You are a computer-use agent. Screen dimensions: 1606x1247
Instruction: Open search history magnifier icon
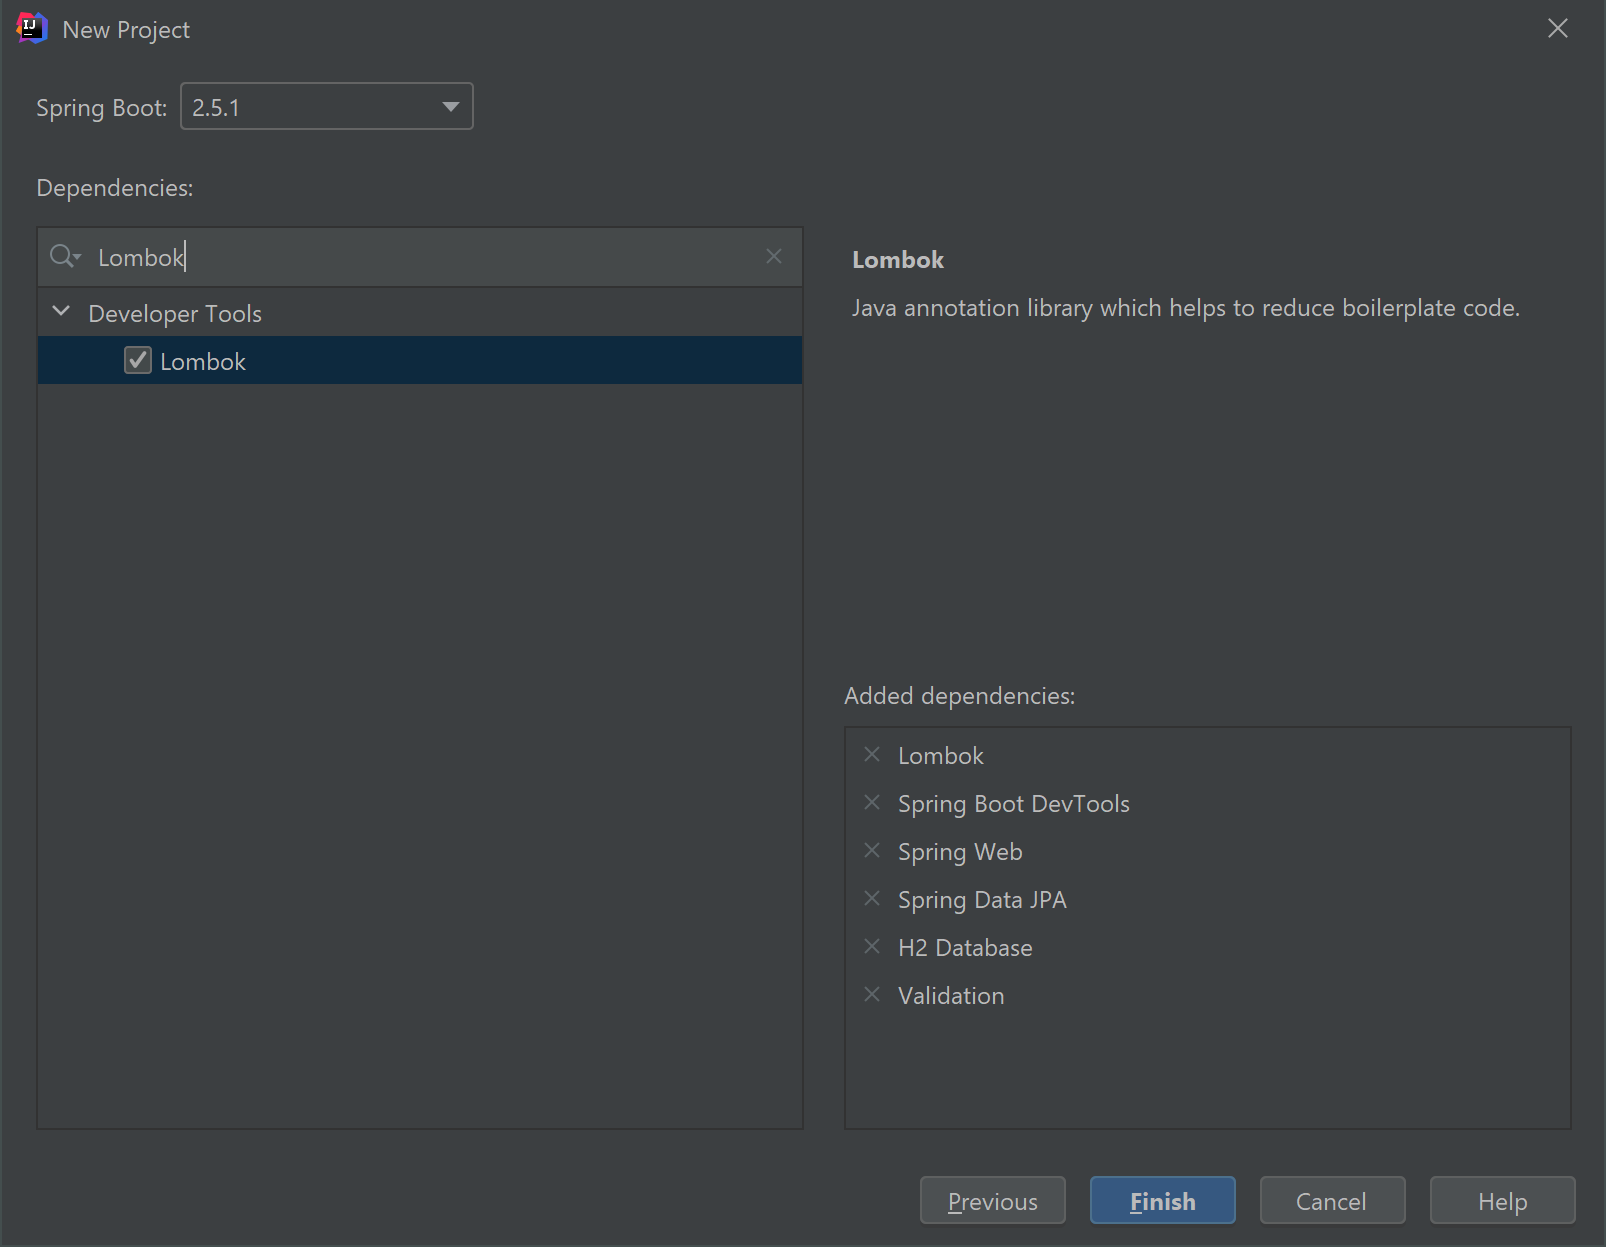64,257
